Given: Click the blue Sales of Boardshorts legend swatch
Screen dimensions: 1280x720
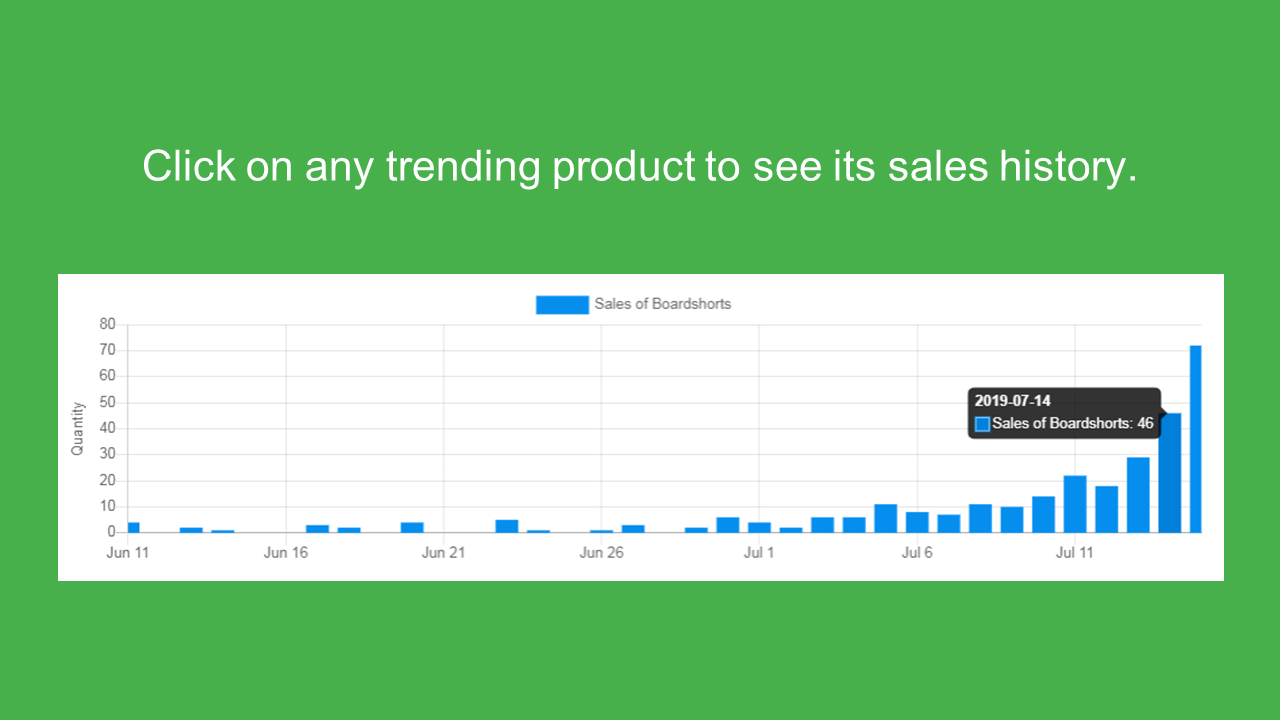Looking at the screenshot, I should 562,304.
